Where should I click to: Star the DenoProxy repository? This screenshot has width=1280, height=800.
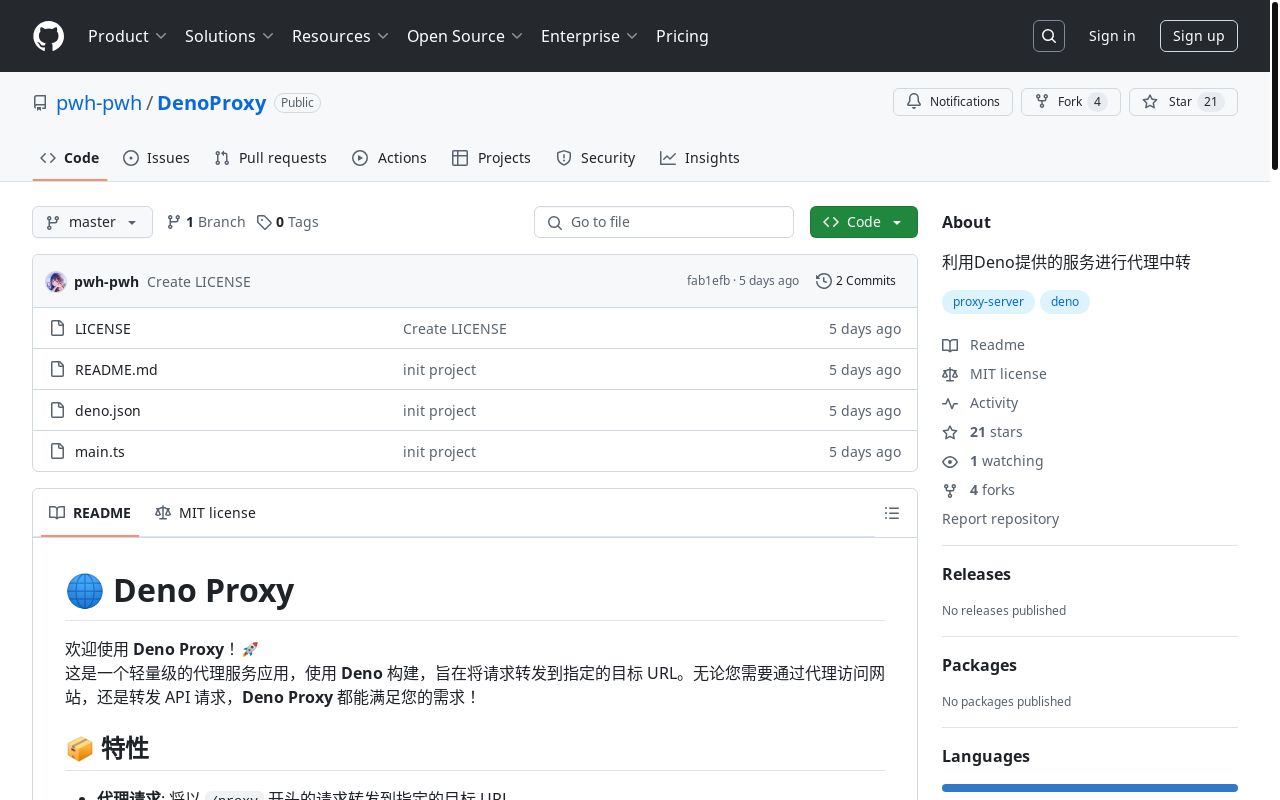click(x=1182, y=102)
